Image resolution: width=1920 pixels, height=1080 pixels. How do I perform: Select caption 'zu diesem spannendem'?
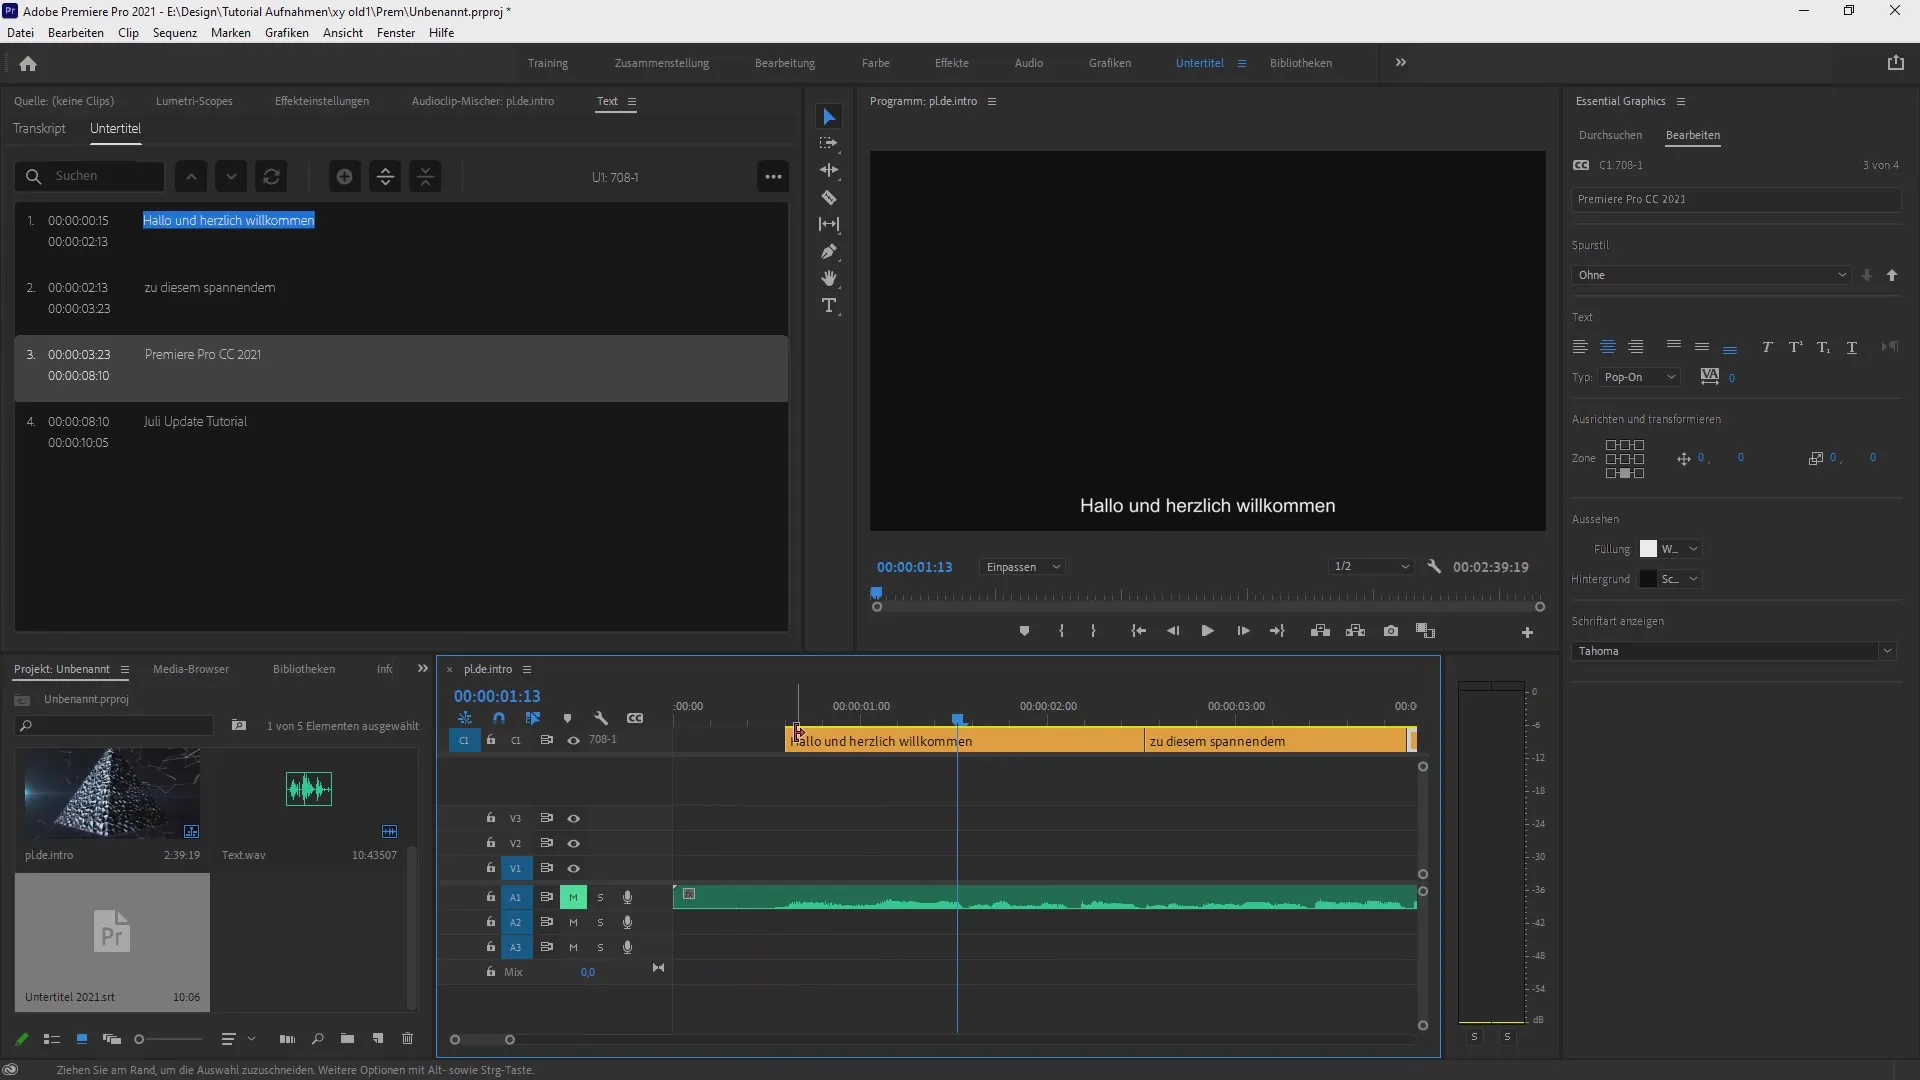point(210,288)
